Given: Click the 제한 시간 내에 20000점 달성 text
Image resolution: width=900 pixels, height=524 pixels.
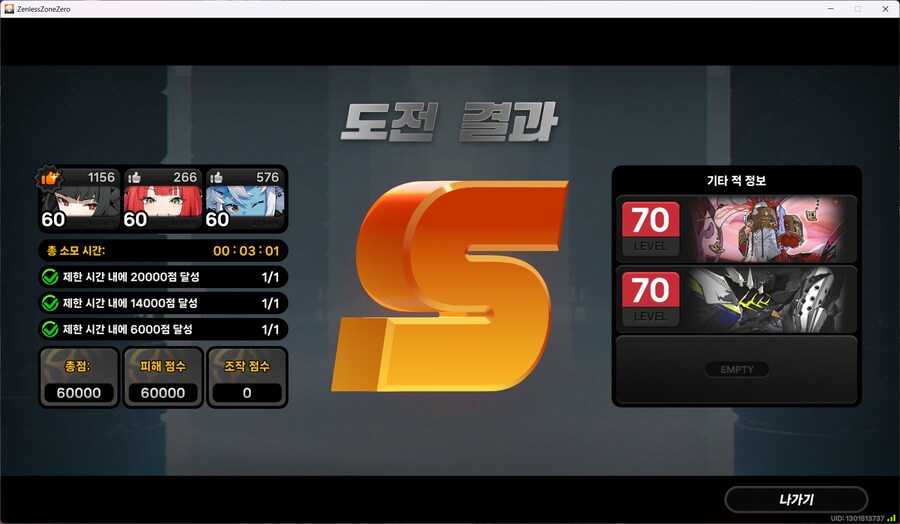Looking at the screenshot, I should click(131, 277).
